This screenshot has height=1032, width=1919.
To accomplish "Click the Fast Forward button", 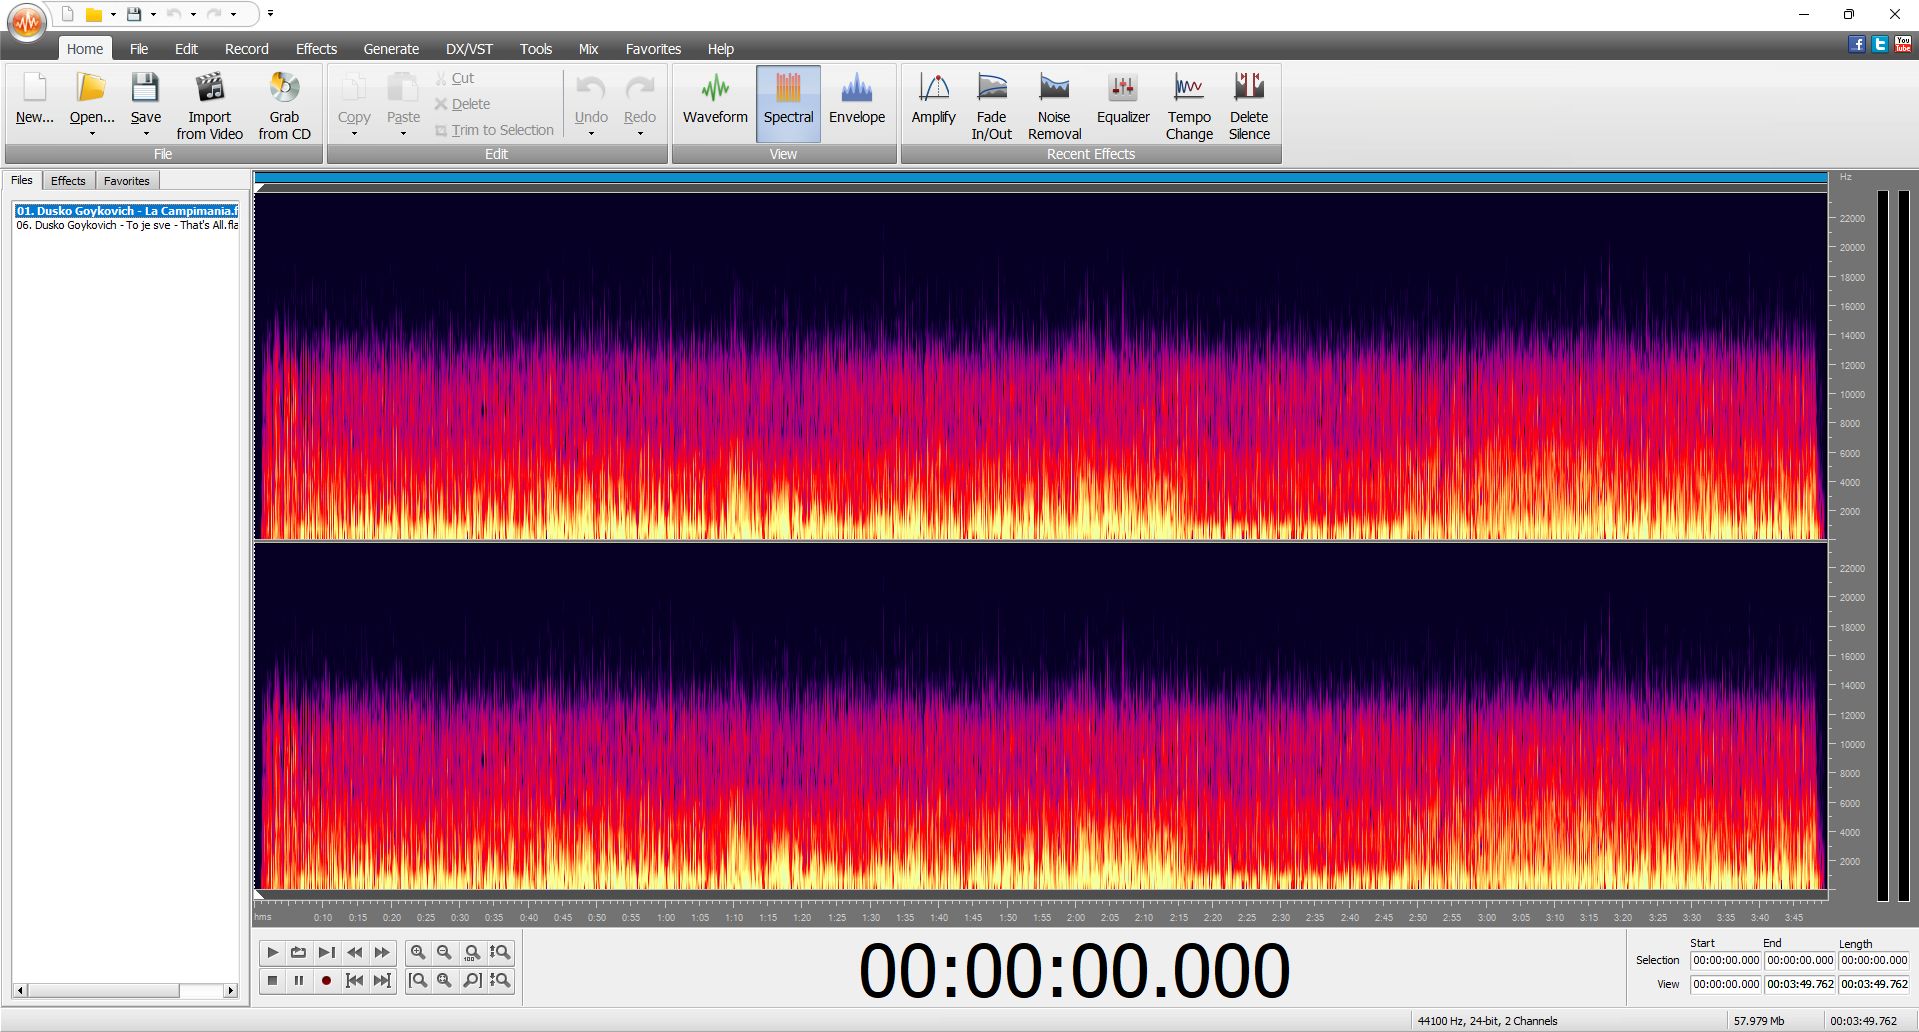I will [382, 952].
